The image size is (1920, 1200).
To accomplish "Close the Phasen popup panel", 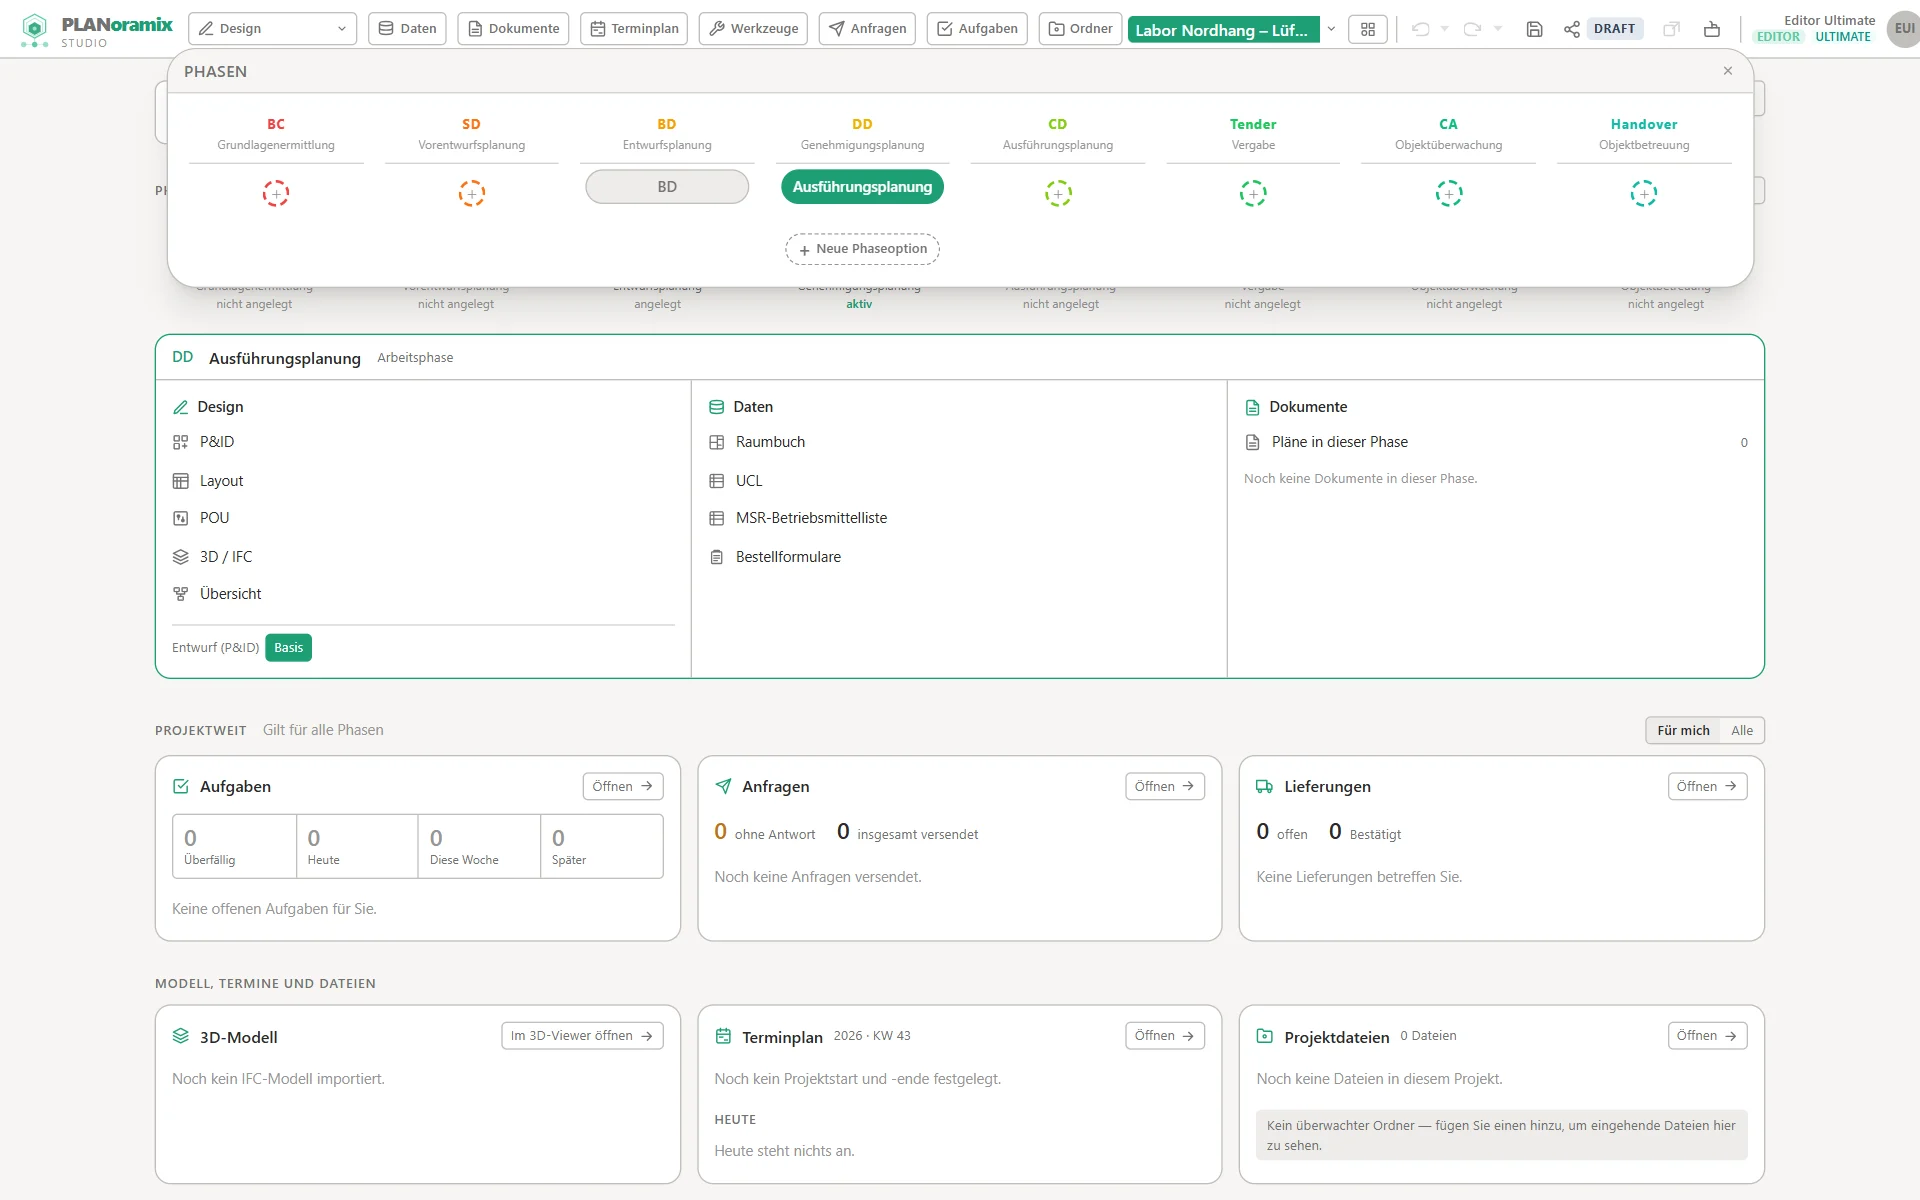I will click(1728, 71).
